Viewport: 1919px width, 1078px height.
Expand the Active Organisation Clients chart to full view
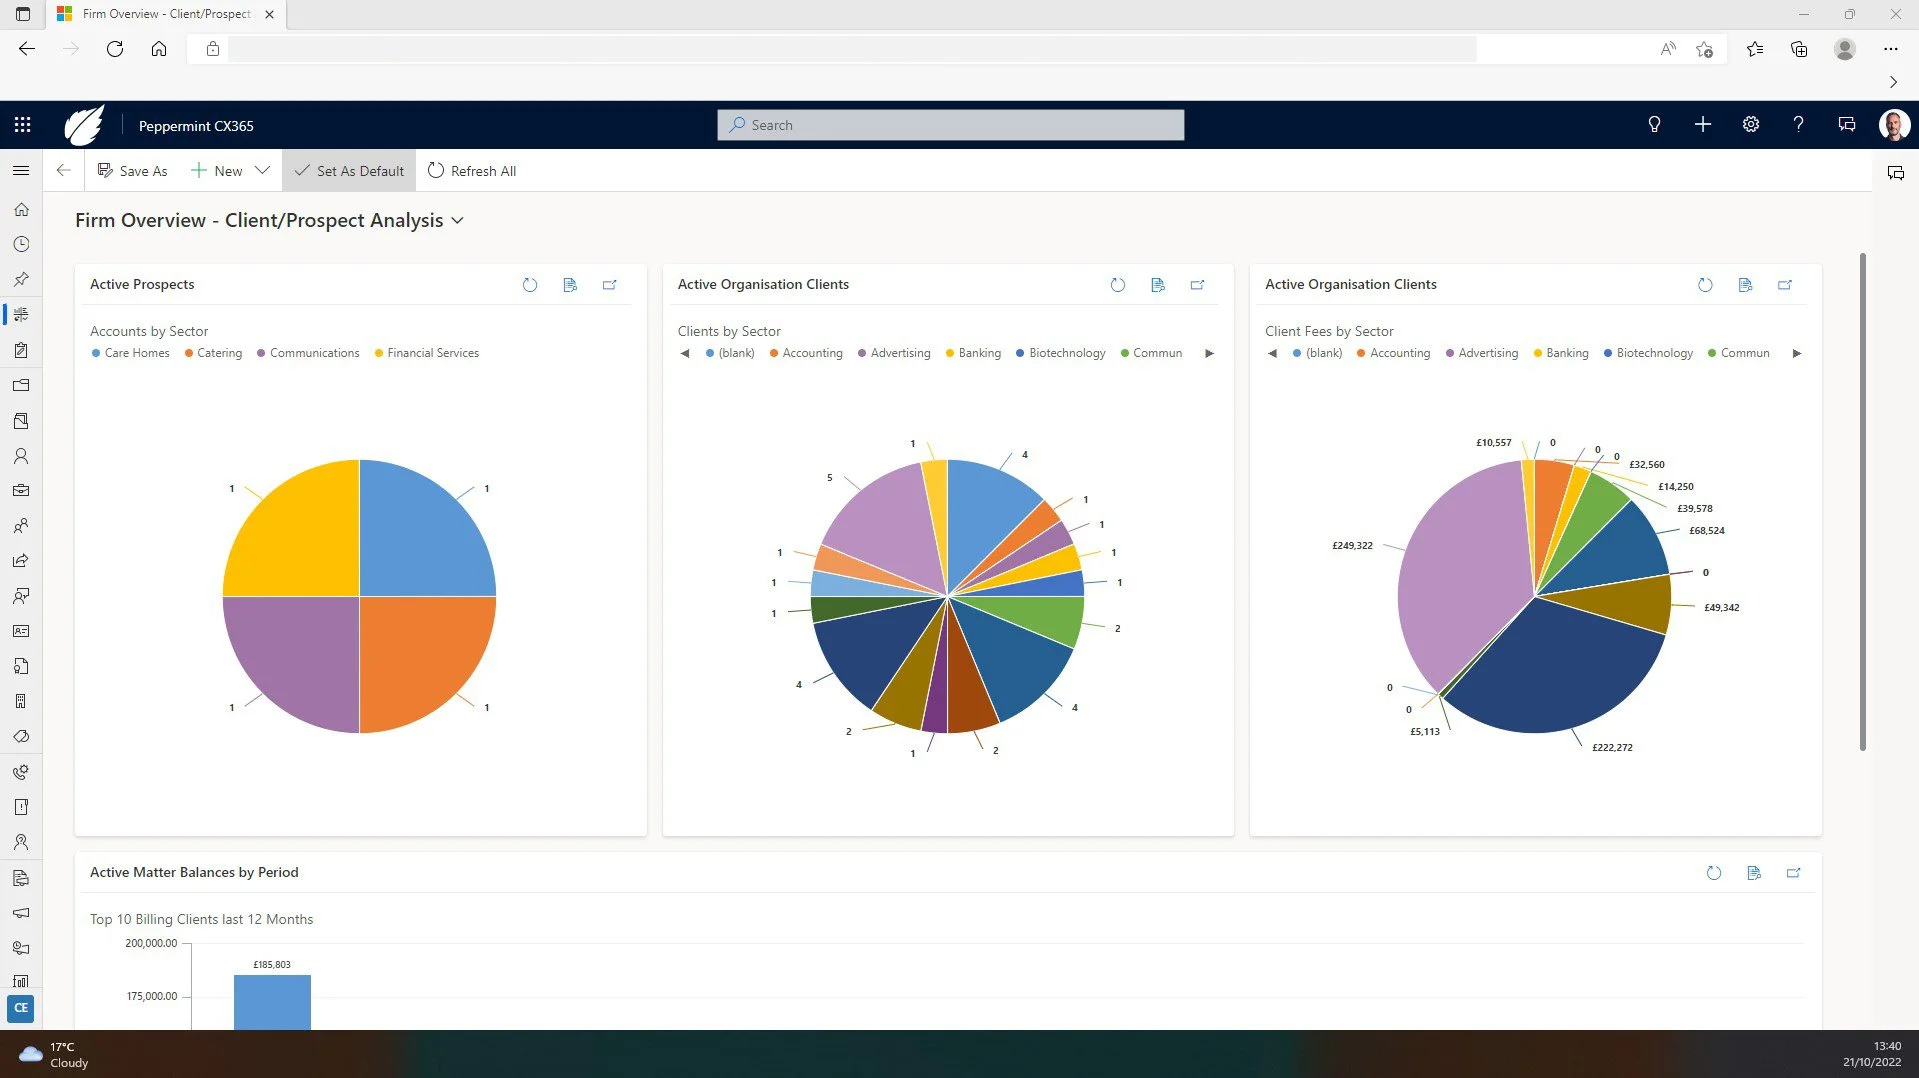pyautogui.click(x=1197, y=285)
